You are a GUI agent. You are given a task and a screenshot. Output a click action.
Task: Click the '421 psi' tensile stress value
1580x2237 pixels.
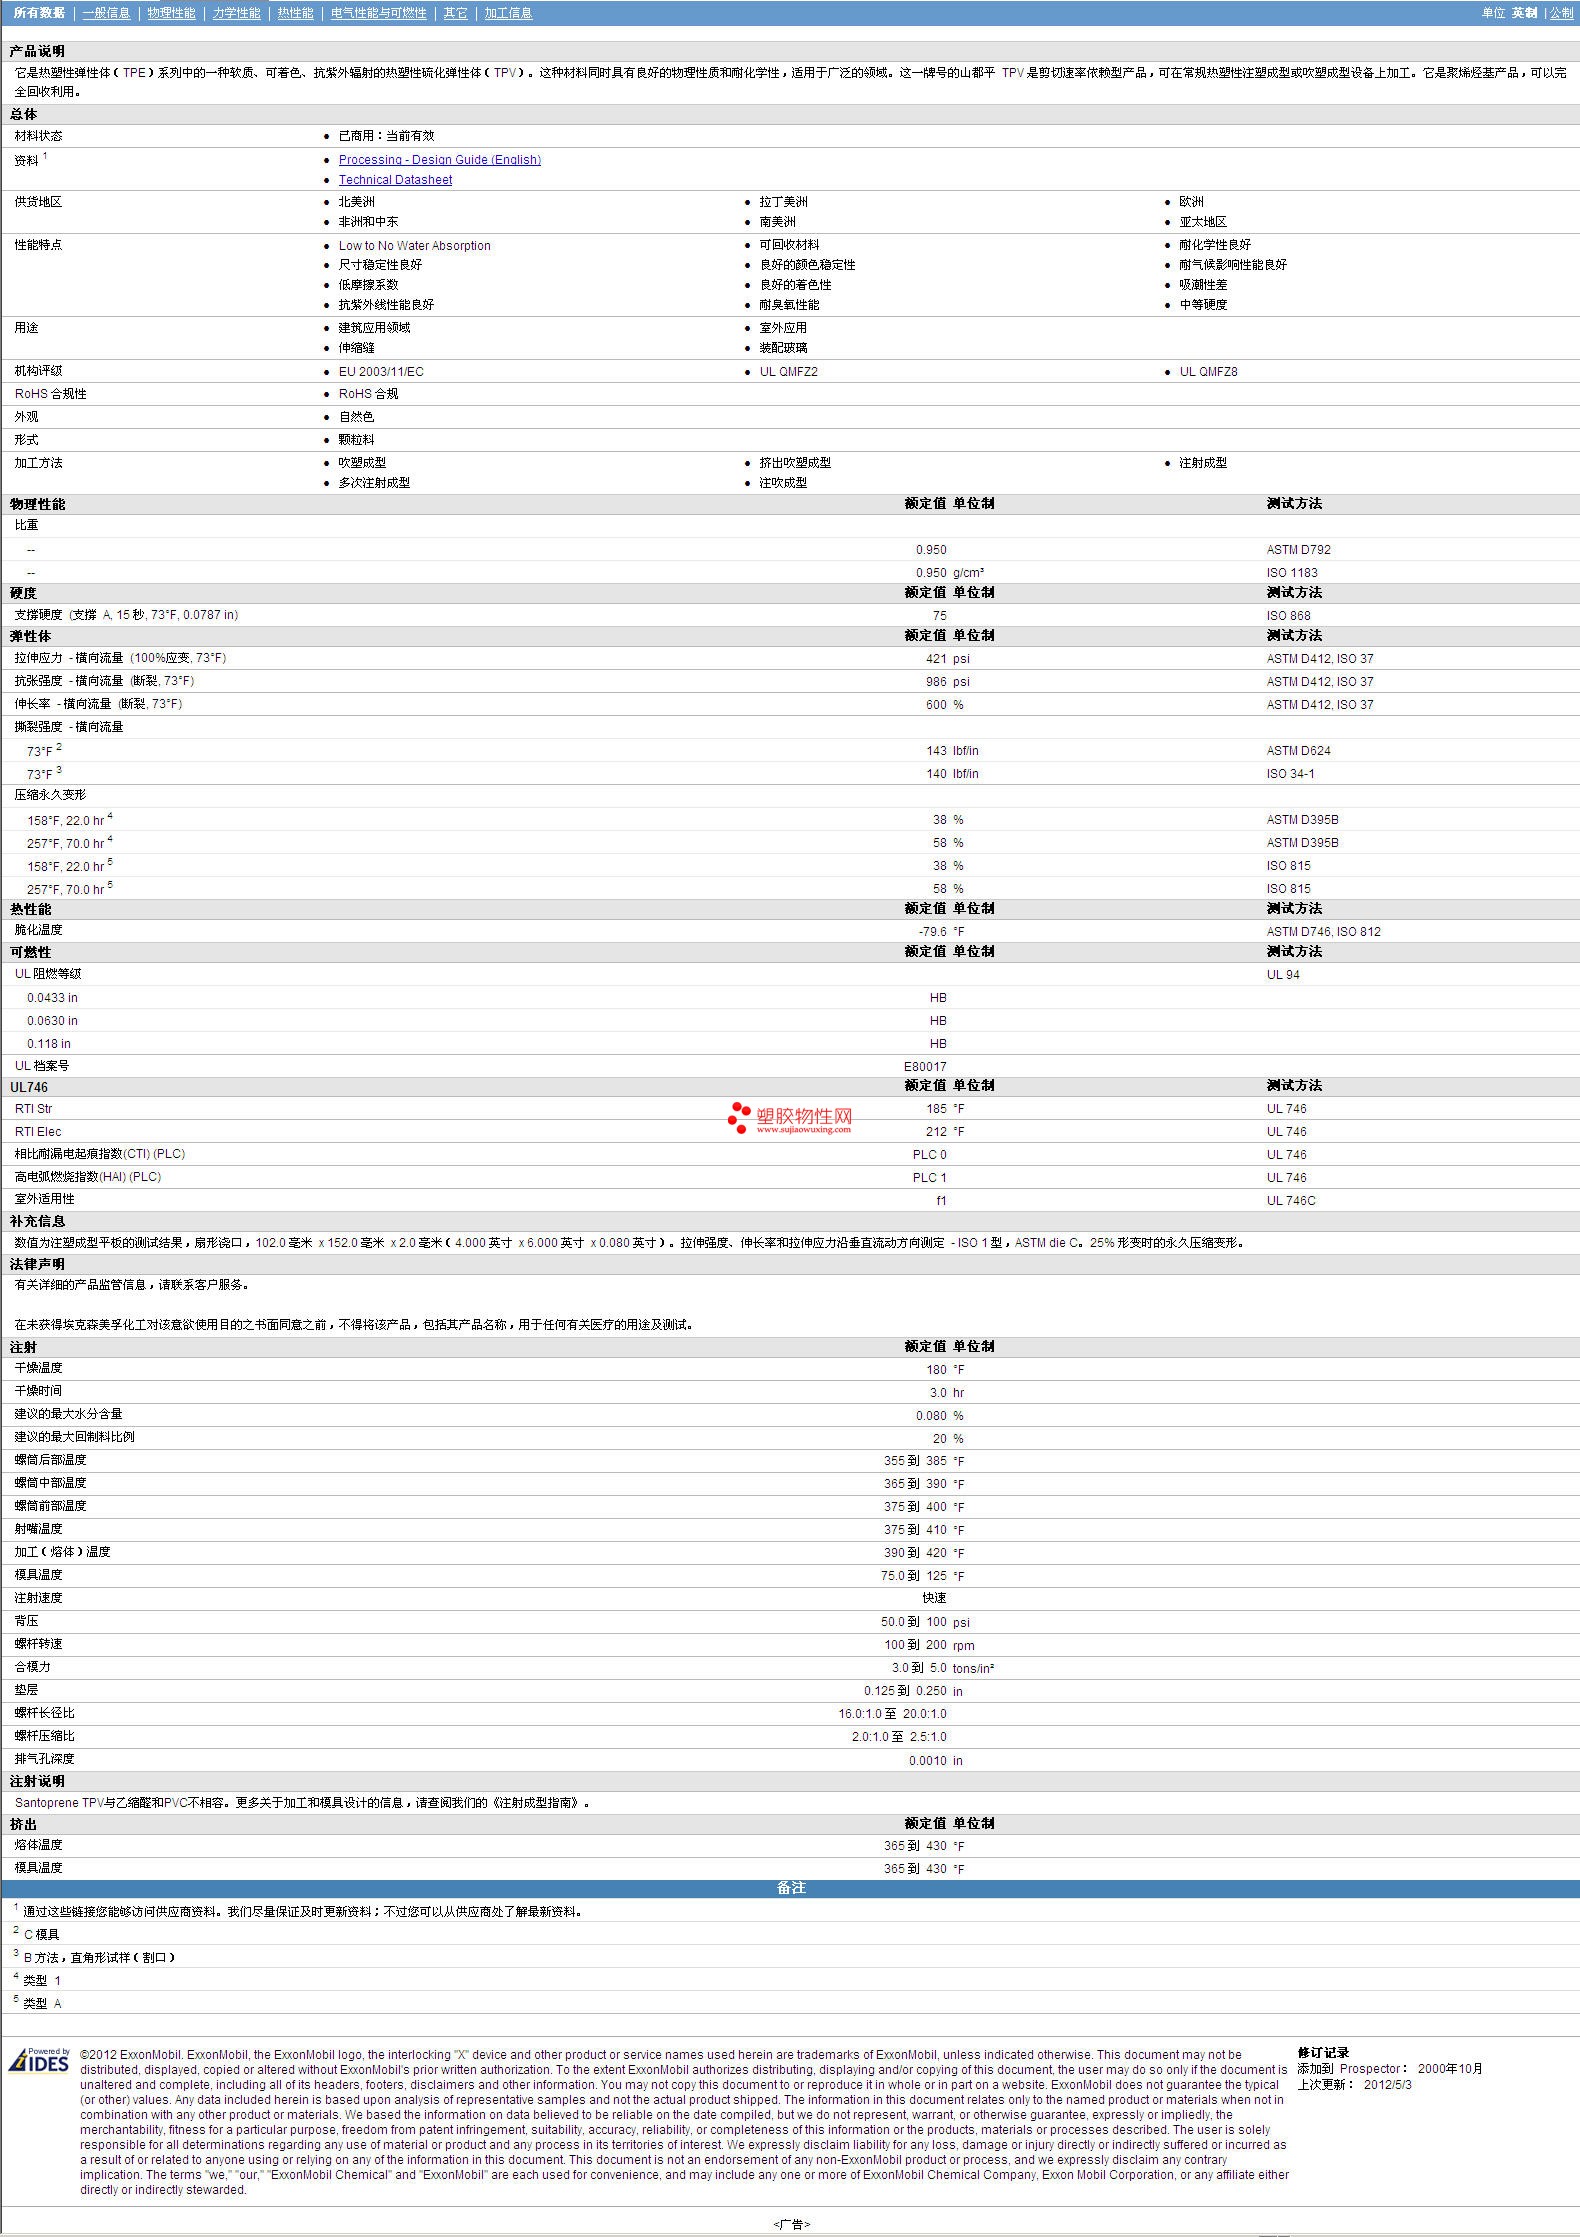coord(947,659)
